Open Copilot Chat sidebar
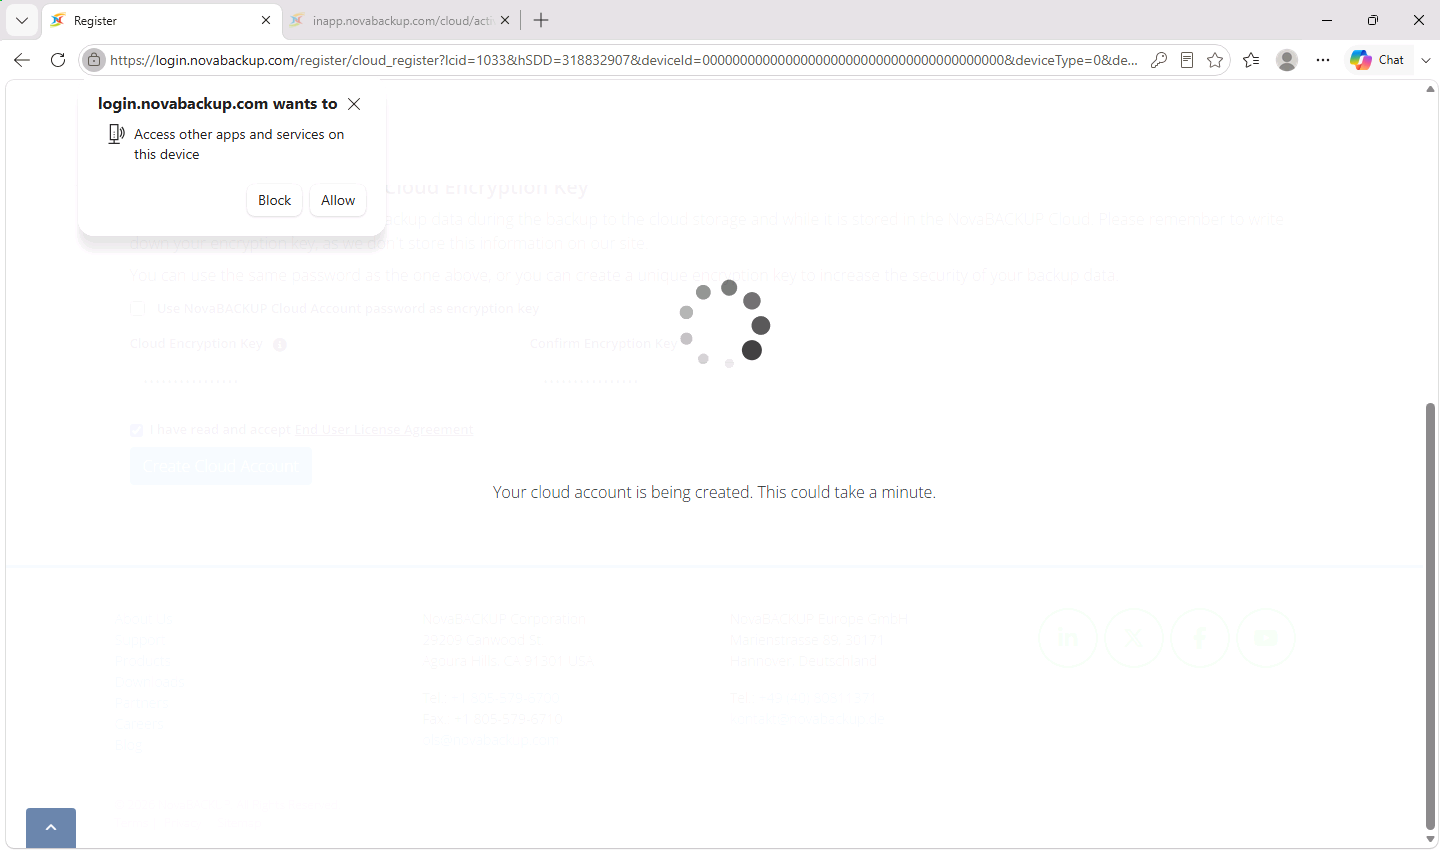This screenshot has width=1440, height=852. (x=1378, y=60)
